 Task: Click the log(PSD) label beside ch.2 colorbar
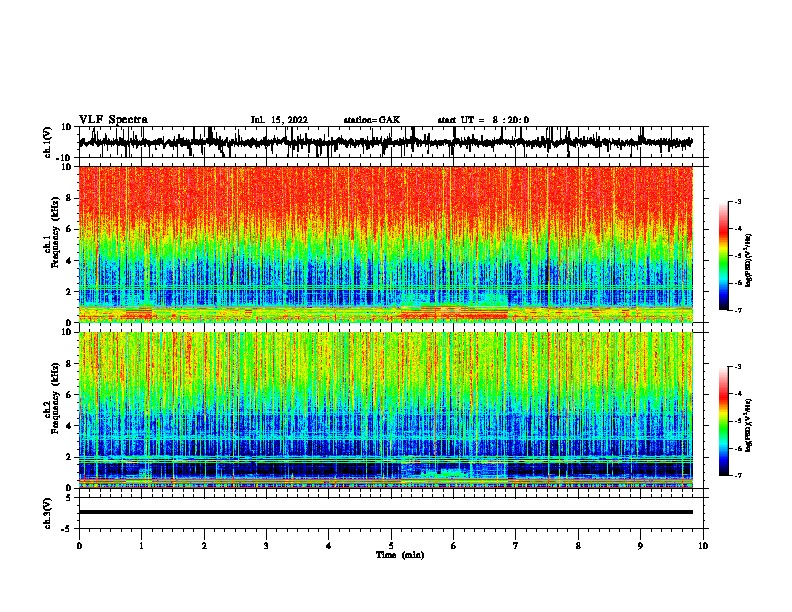click(x=748, y=426)
